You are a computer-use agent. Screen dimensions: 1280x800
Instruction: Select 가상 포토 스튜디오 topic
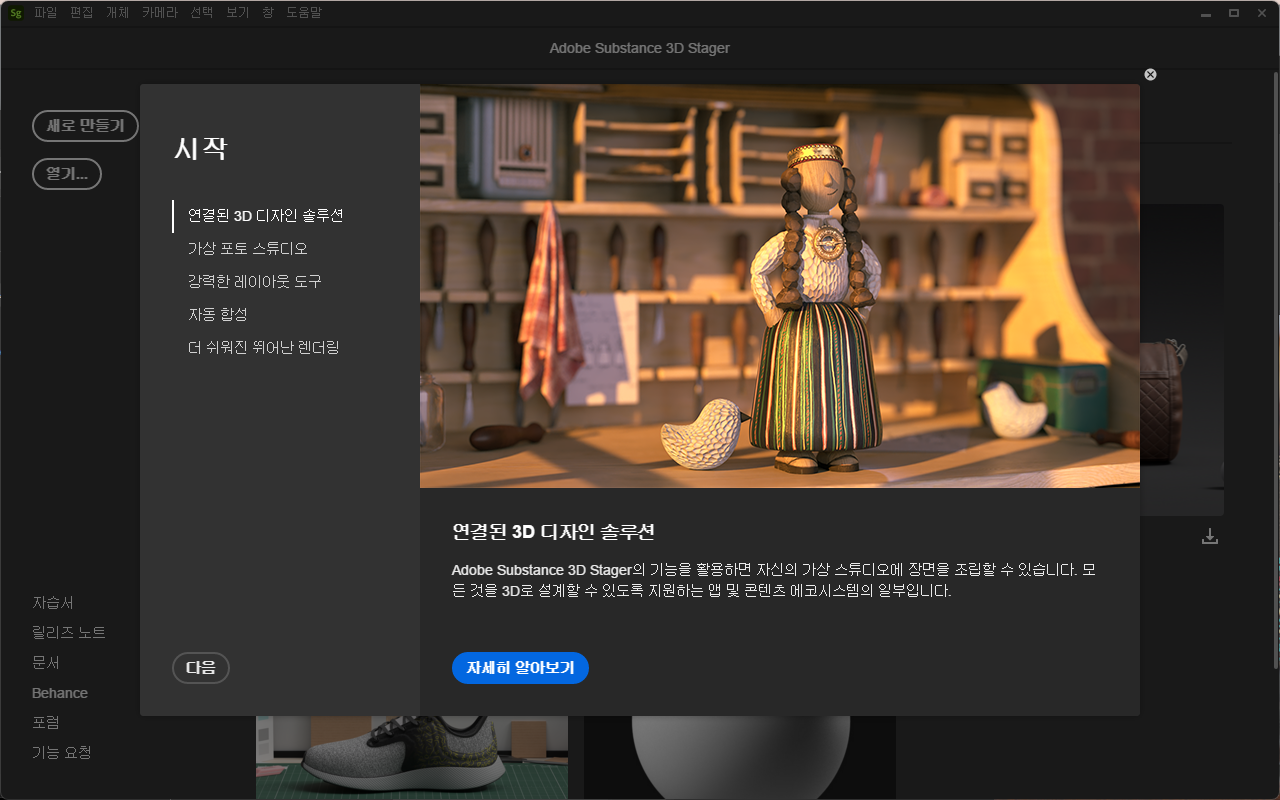(247, 249)
